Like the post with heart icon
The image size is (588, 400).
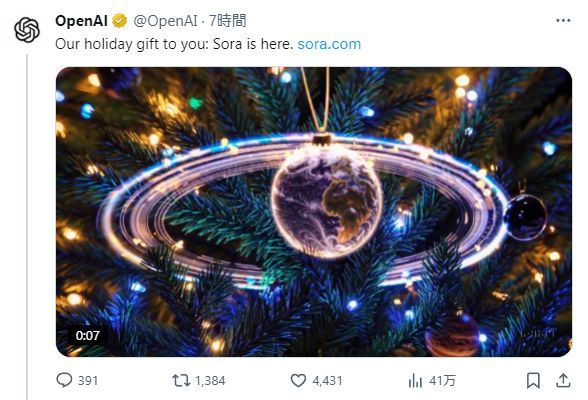click(298, 381)
